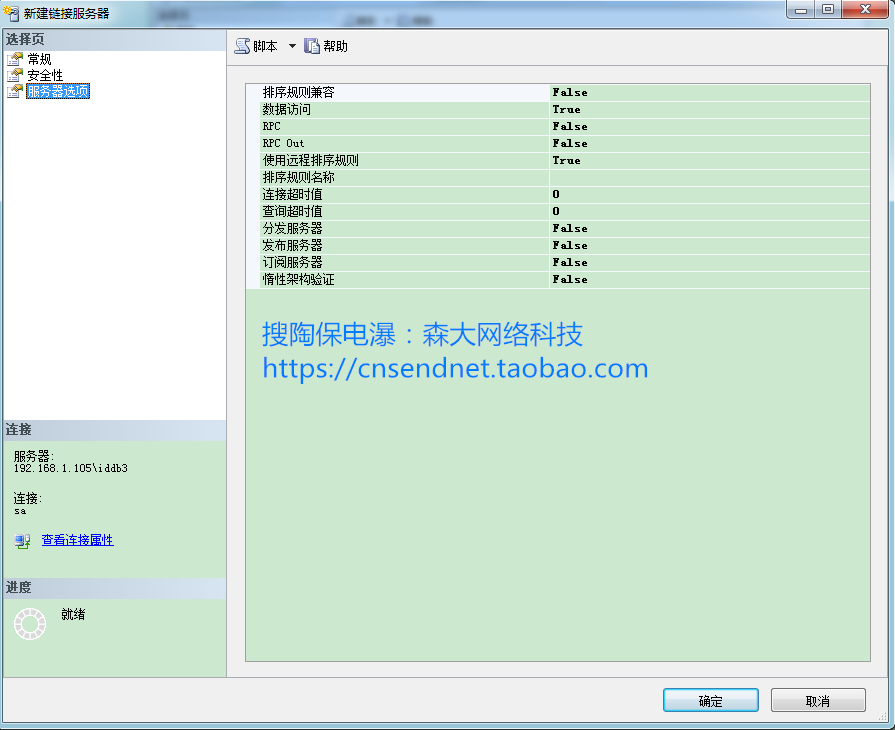Select the 安全性 page icon
The height and width of the screenshot is (730, 895).
(x=15, y=75)
